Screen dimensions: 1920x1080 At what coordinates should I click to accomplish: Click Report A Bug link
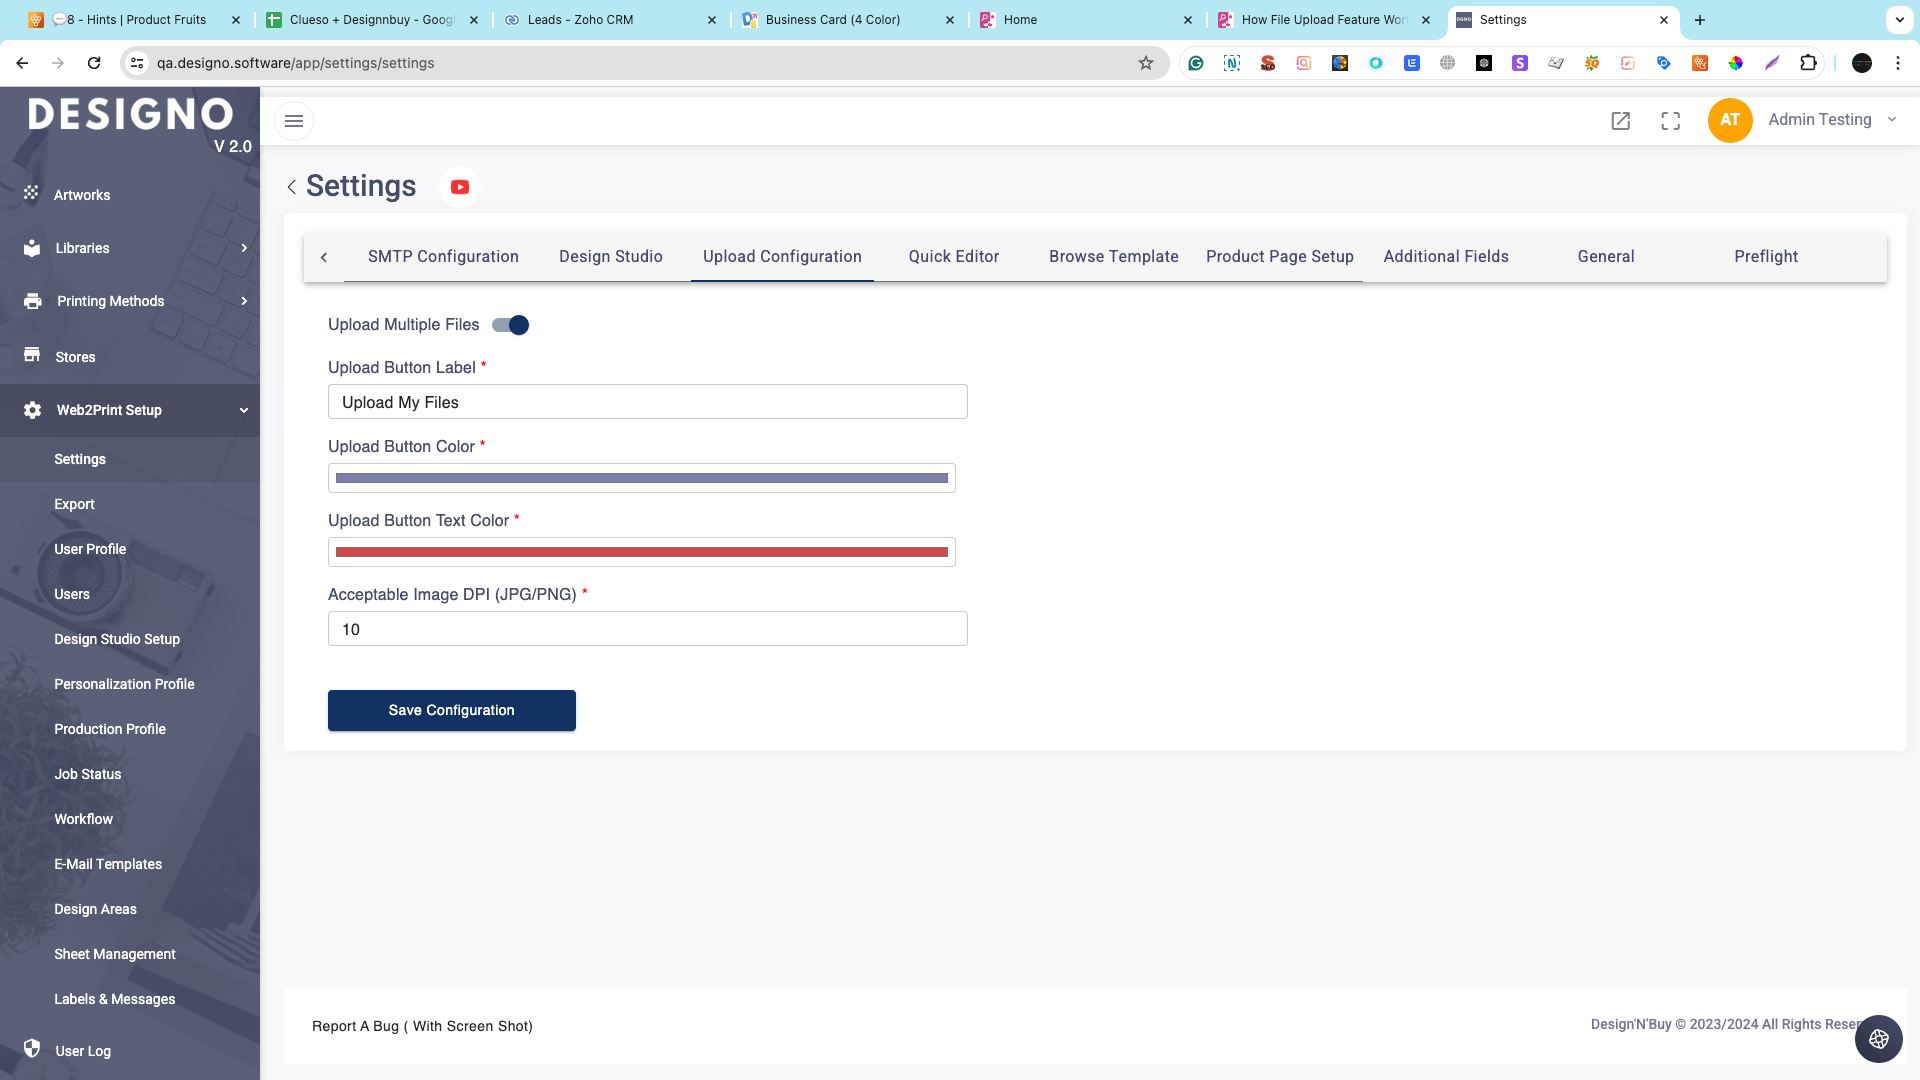pos(422,1026)
